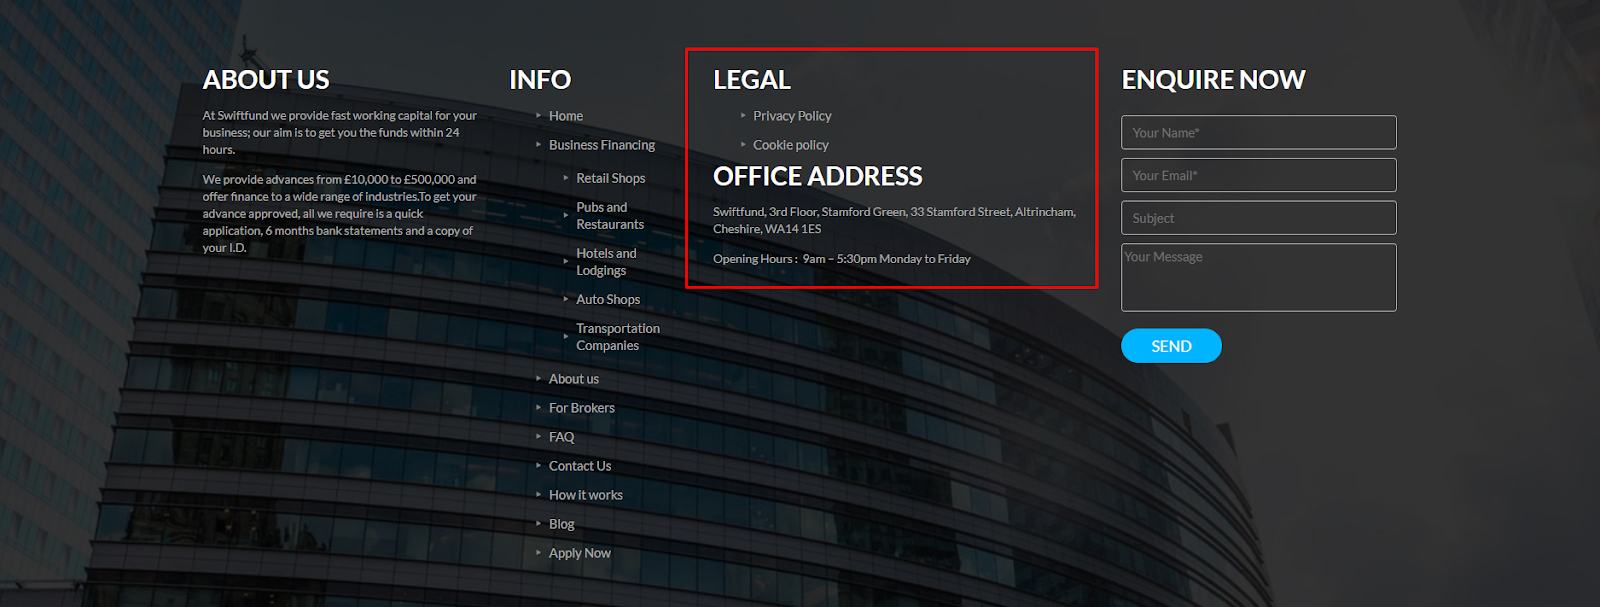The height and width of the screenshot is (607, 1600).
Task: Focus the Your Email field
Action: [x=1258, y=175]
